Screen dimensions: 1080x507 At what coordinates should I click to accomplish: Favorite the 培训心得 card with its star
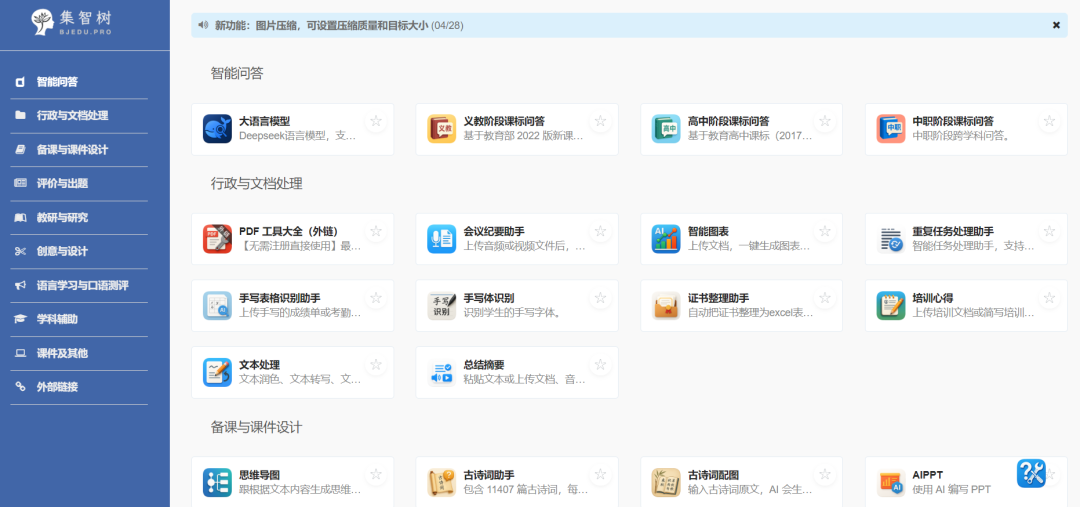[x=1049, y=298]
